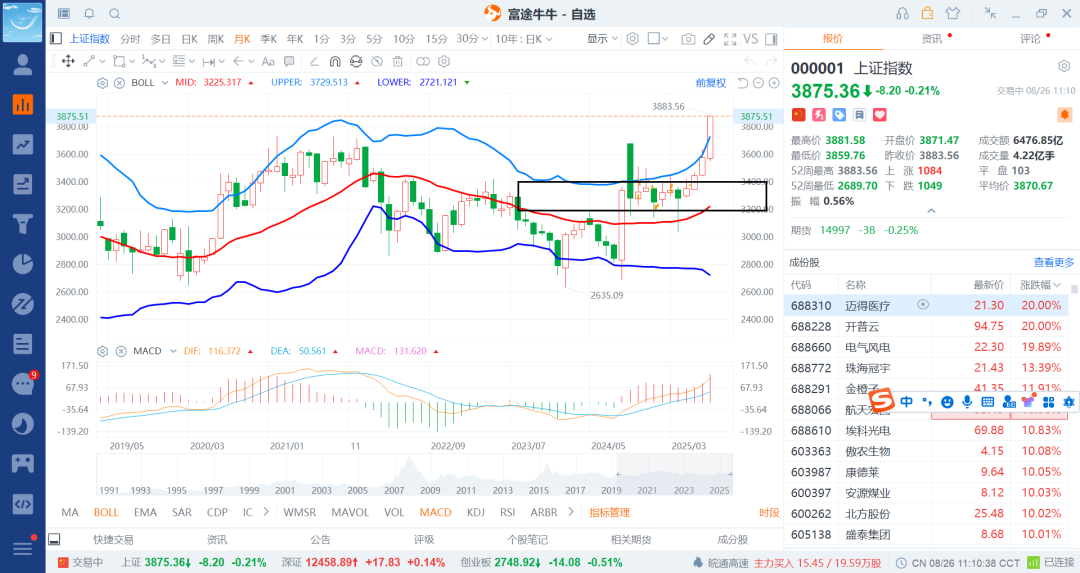Click the orange alert bell for 上证指数
Screen dimensions: 1080x573
(1064, 114)
